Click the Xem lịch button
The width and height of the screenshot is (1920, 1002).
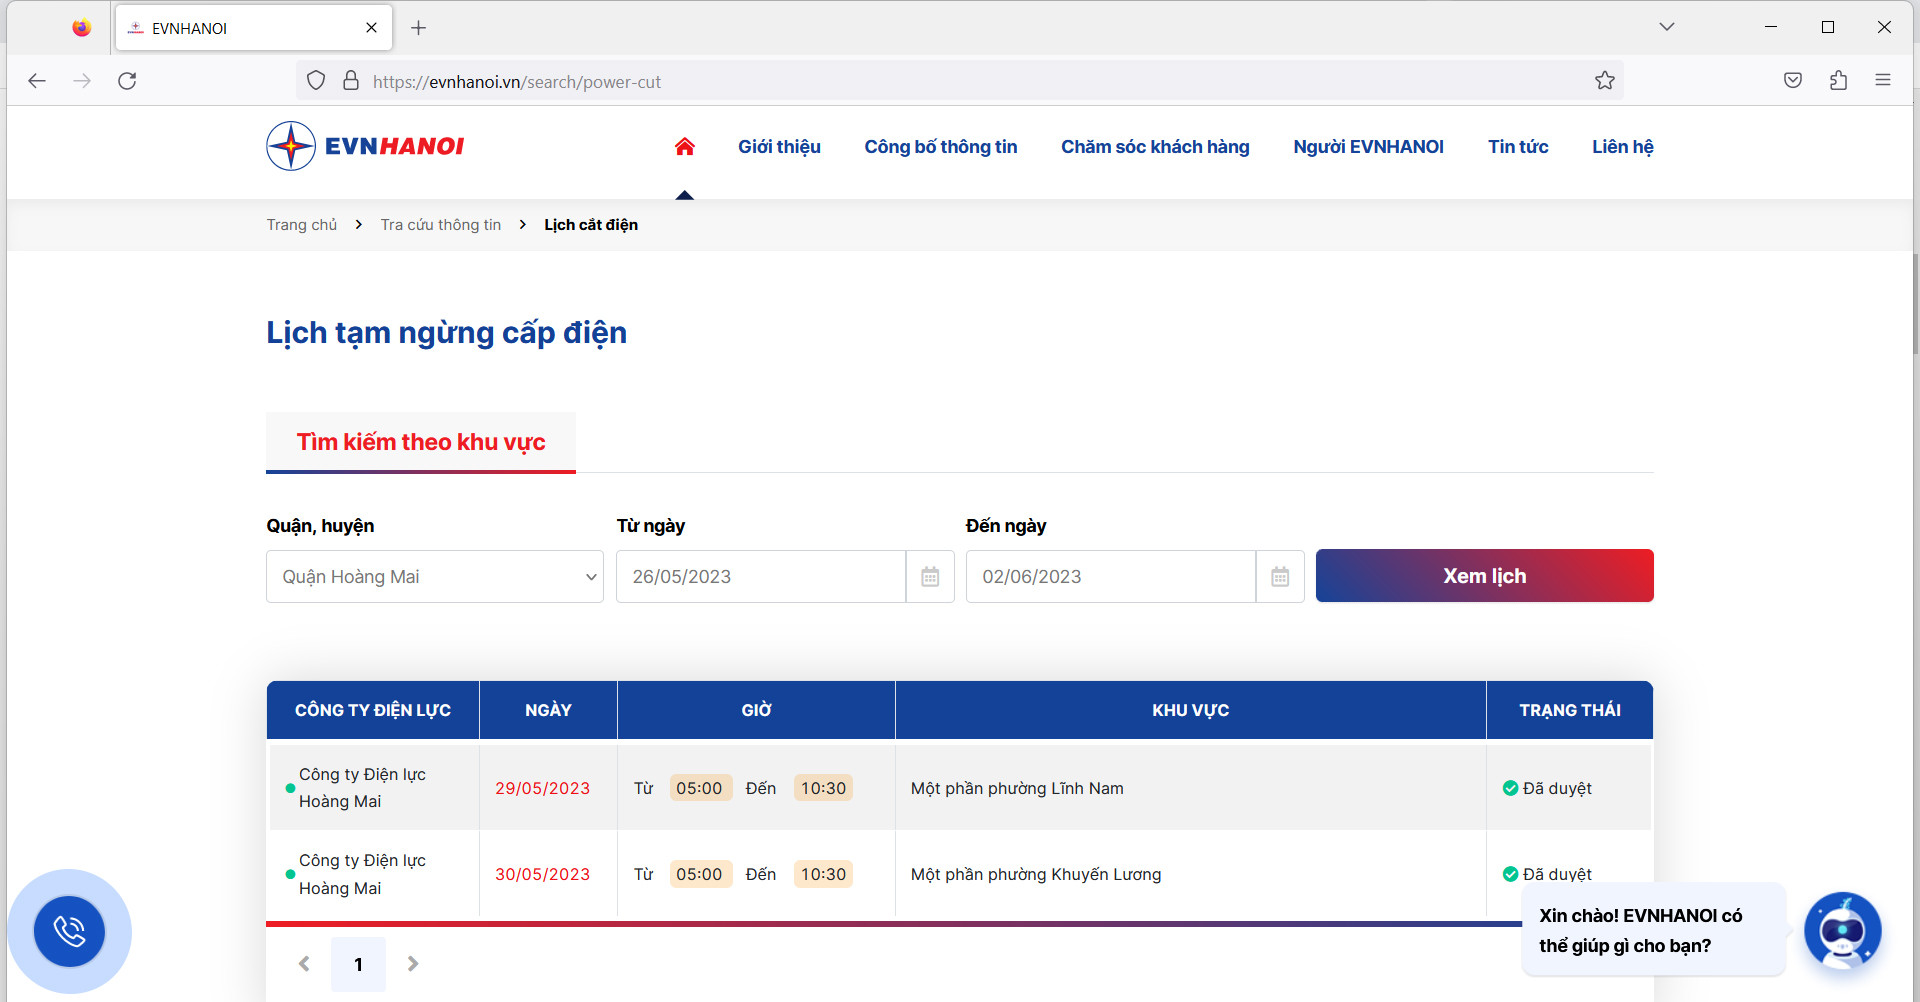click(1484, 576)
